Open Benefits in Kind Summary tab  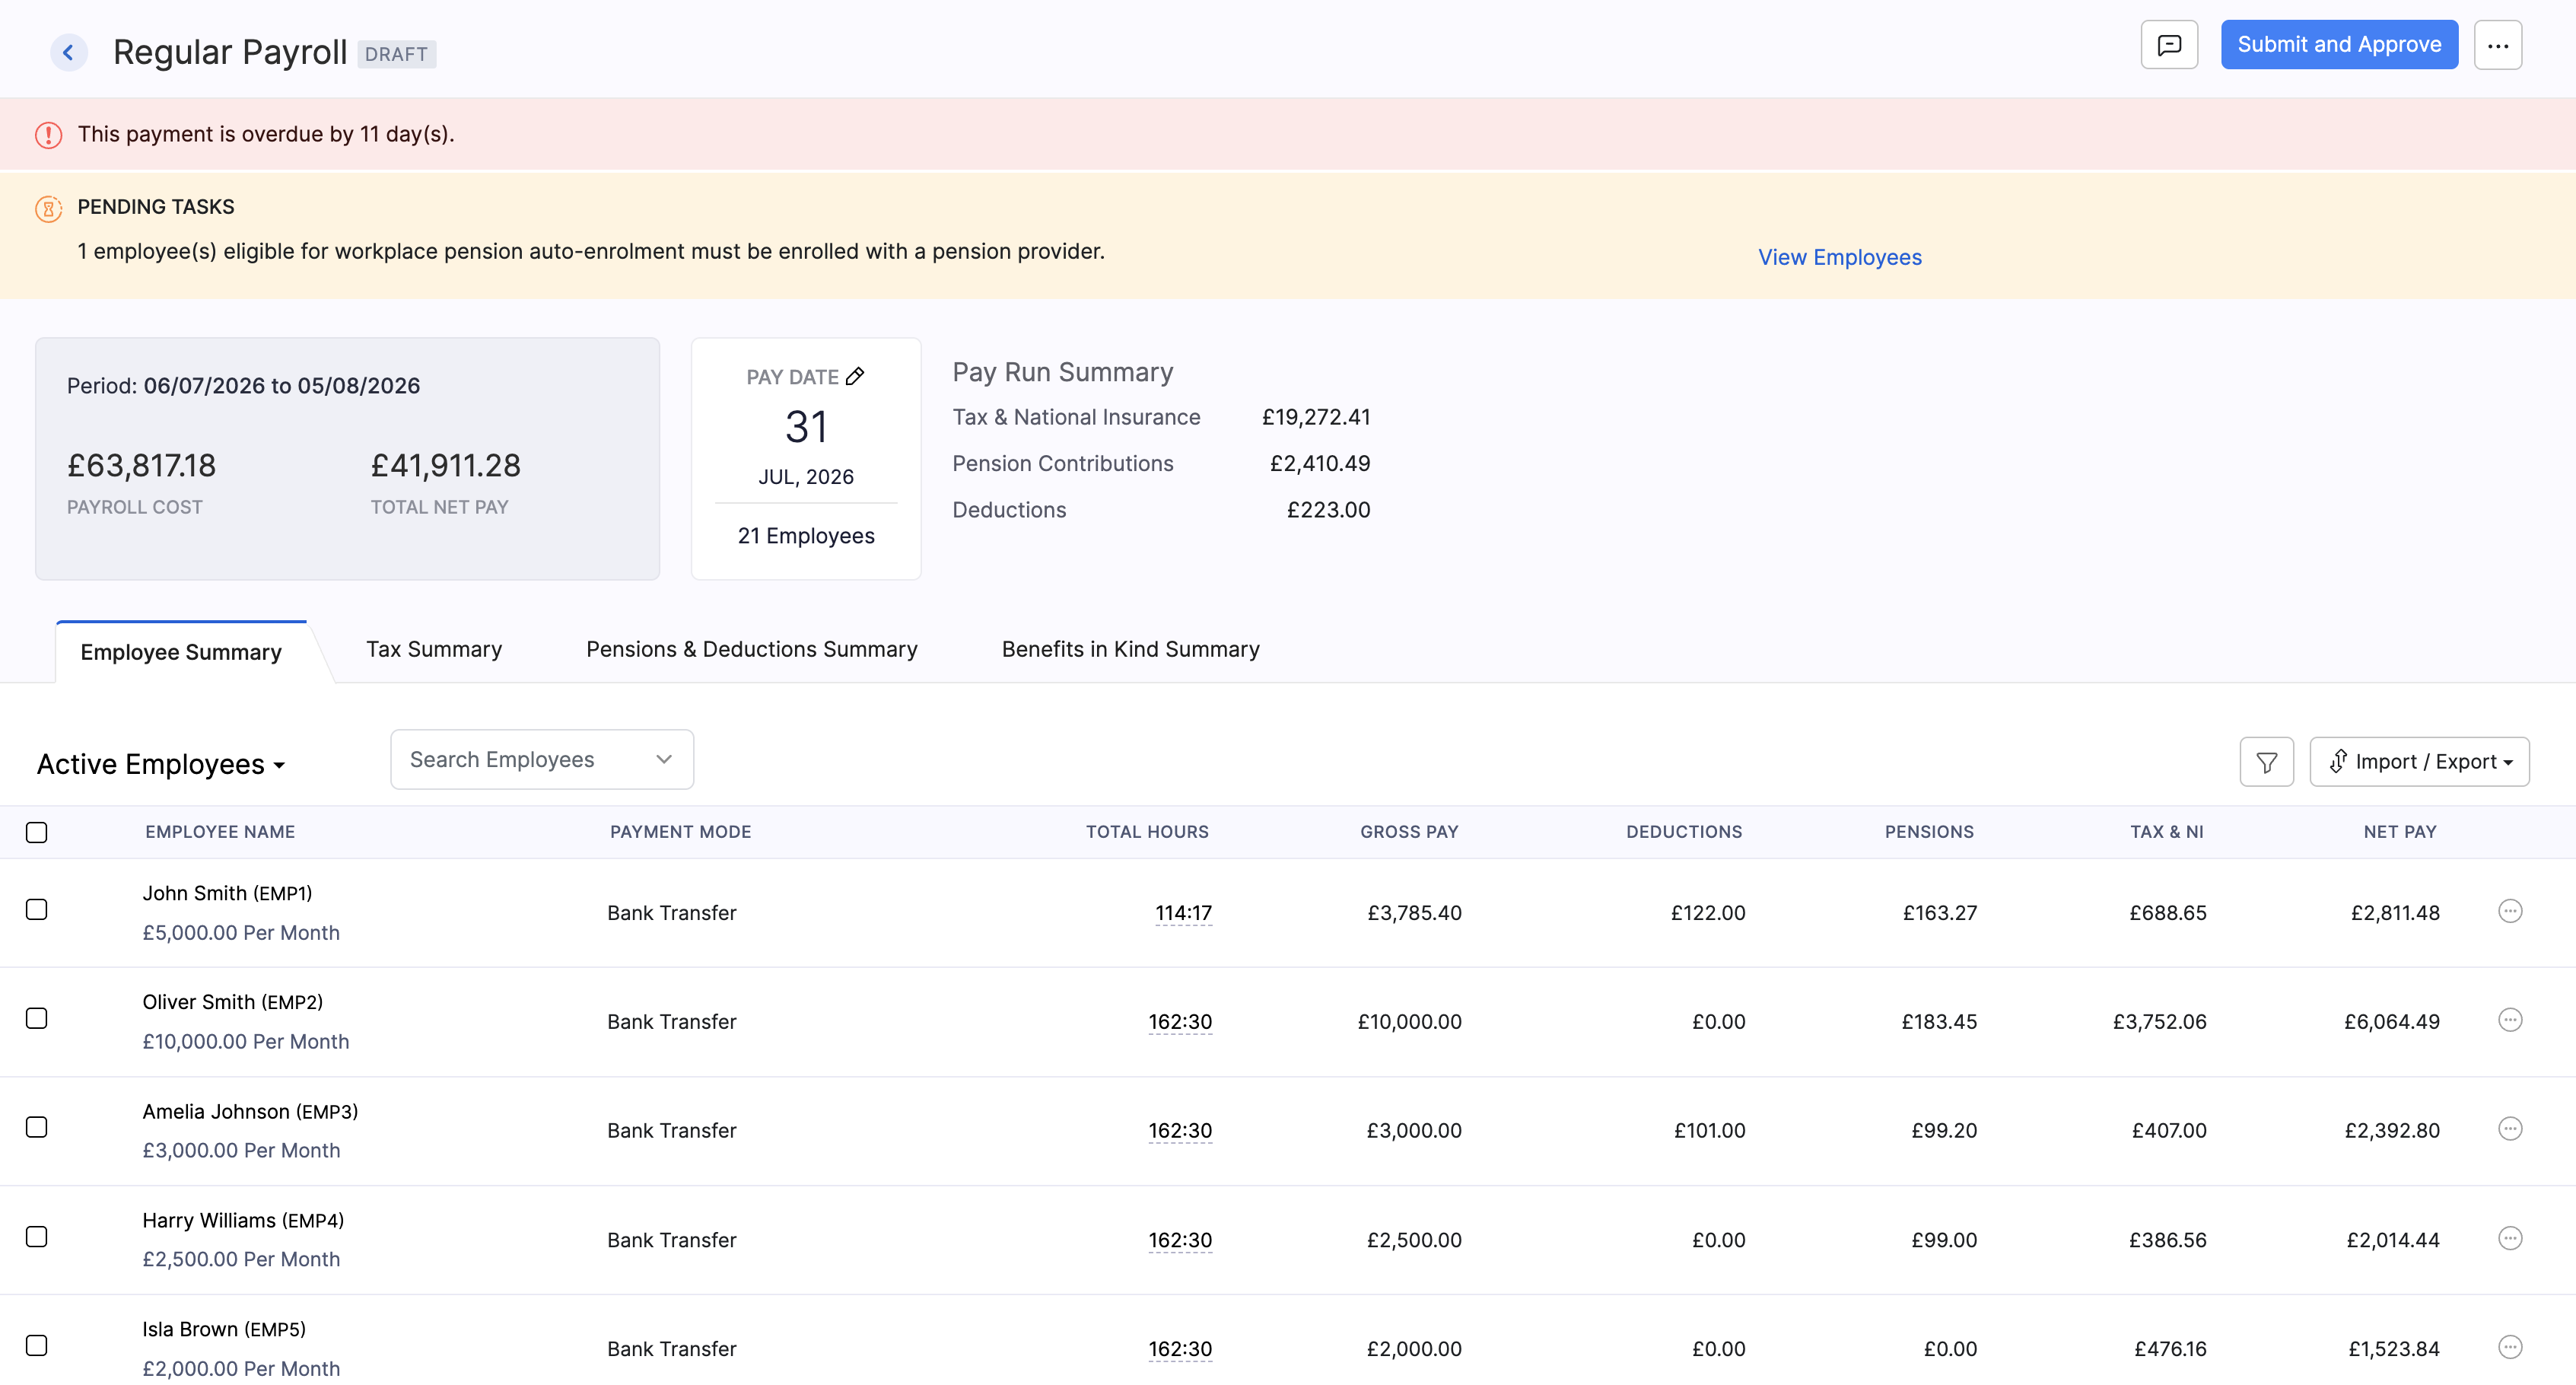(1131, 649)
